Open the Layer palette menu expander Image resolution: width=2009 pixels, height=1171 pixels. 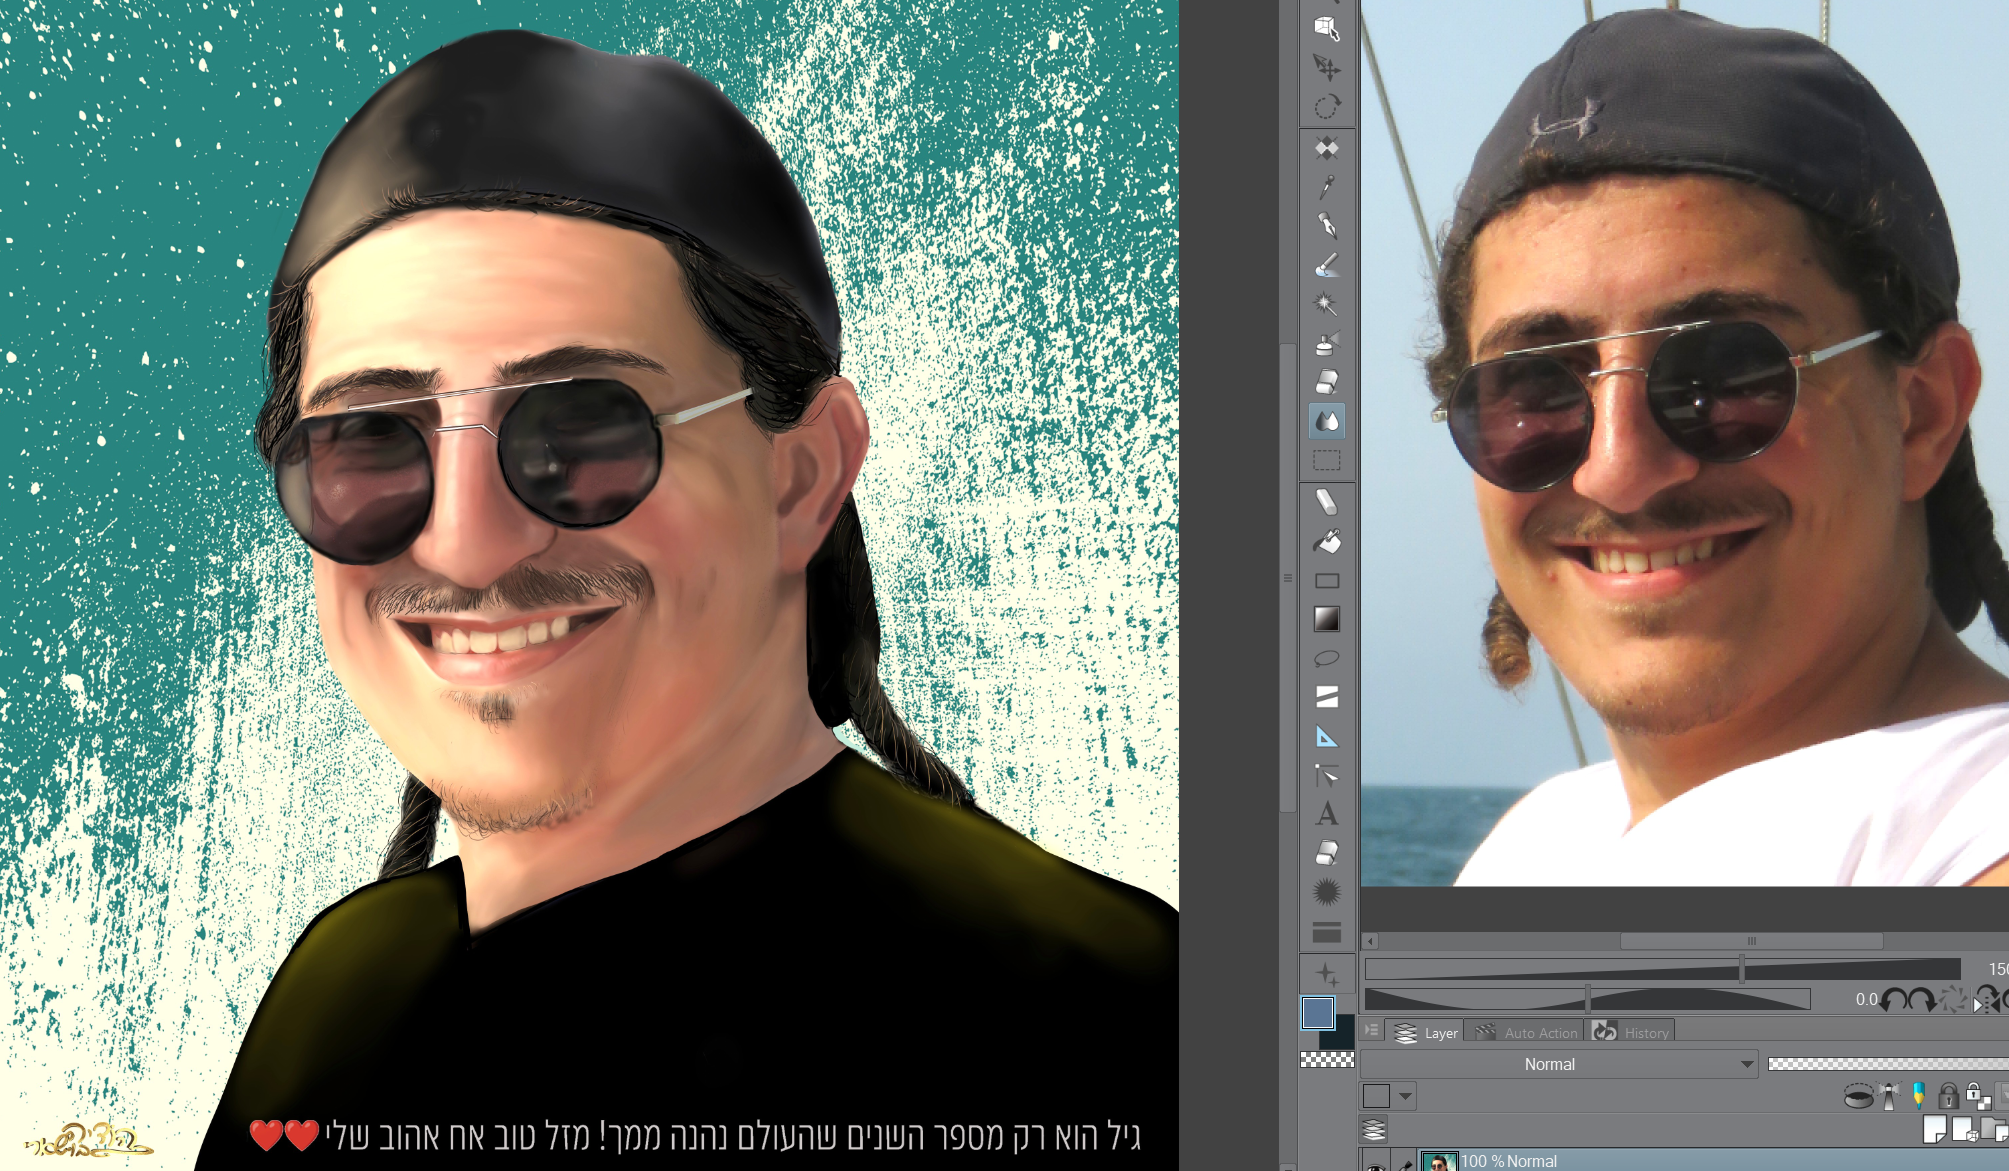pyautogui.click(x=1371, y=1032)
